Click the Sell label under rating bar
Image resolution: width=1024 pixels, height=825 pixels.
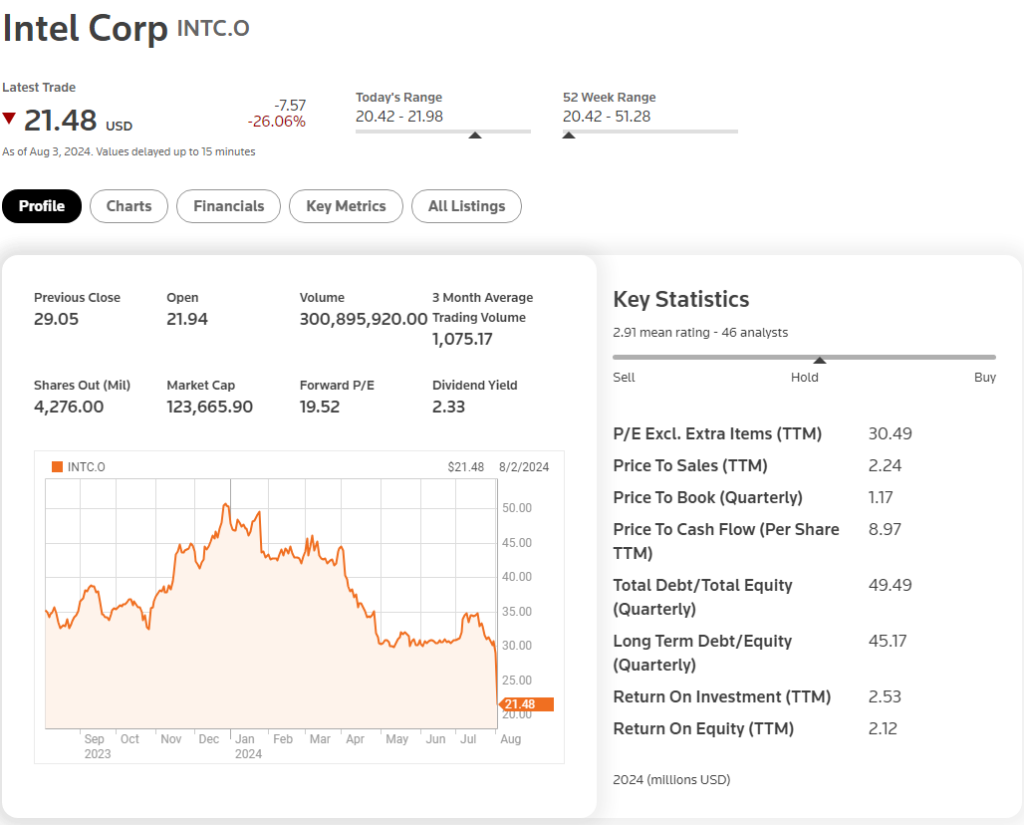(x=624, y=377)
